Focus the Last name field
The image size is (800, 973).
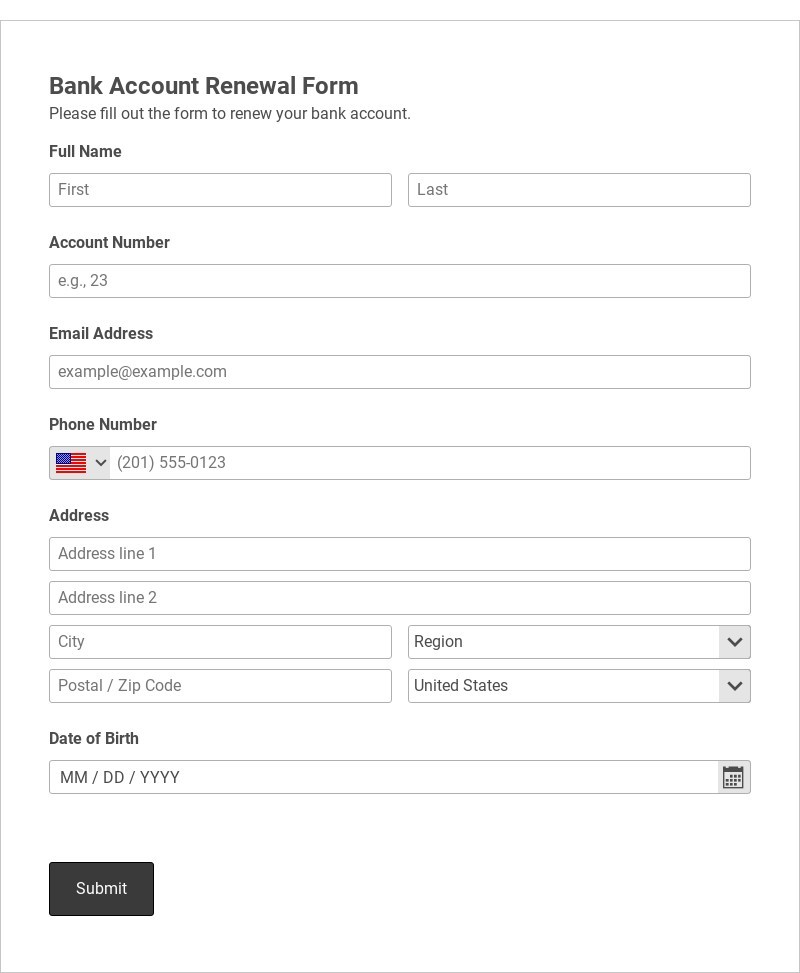pyautogui.click(x=579, y=190)
